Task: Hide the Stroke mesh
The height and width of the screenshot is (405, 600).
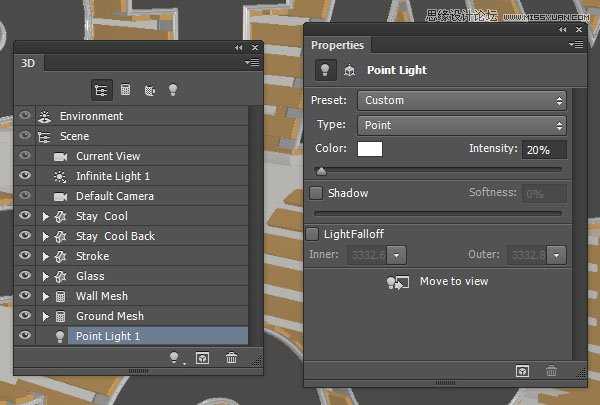Action: tap(25, 255)
